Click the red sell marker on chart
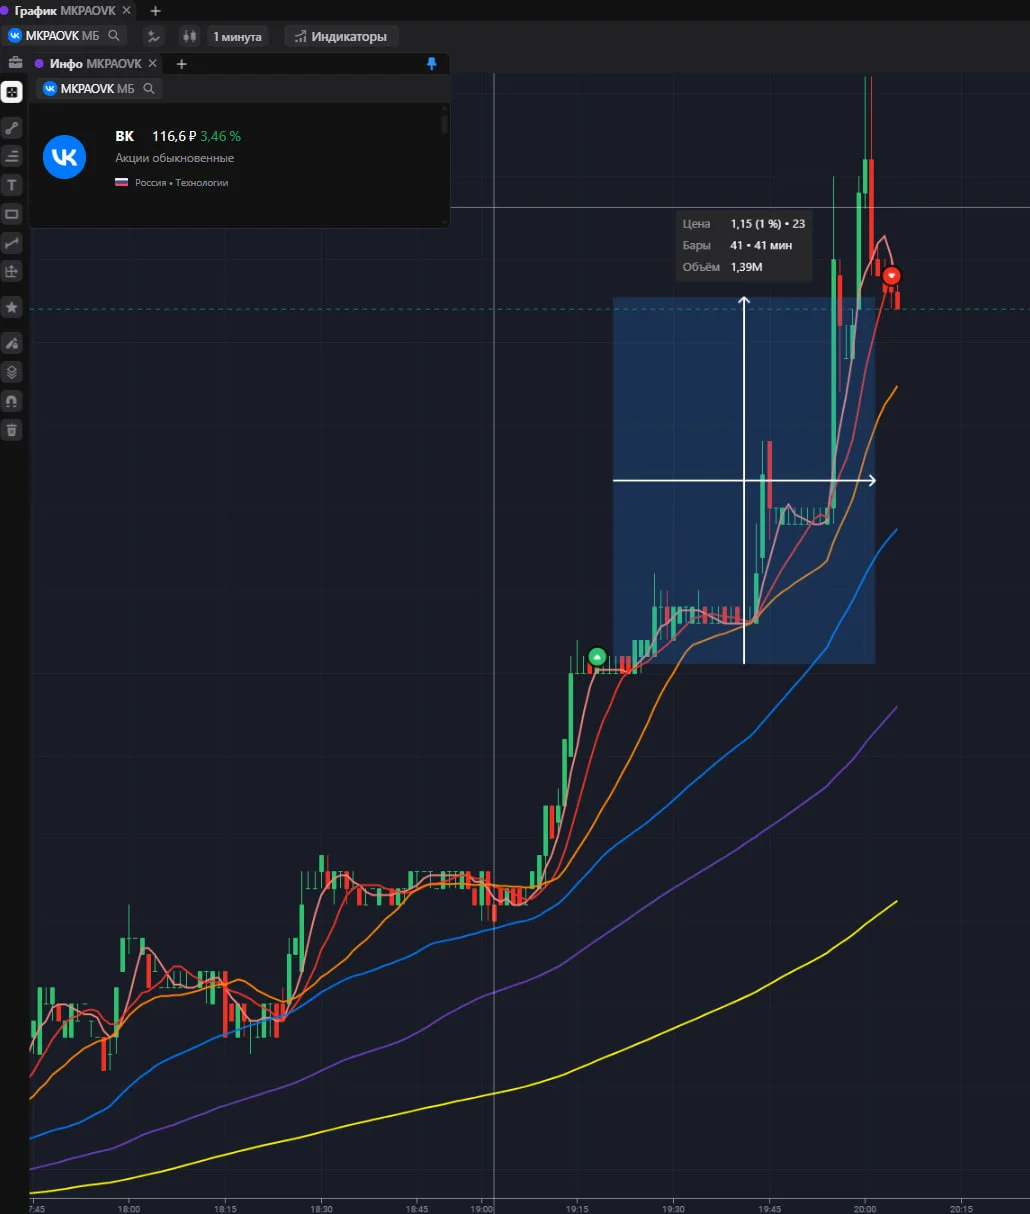The image size is (1030, 1214). [x=891, y=276]
